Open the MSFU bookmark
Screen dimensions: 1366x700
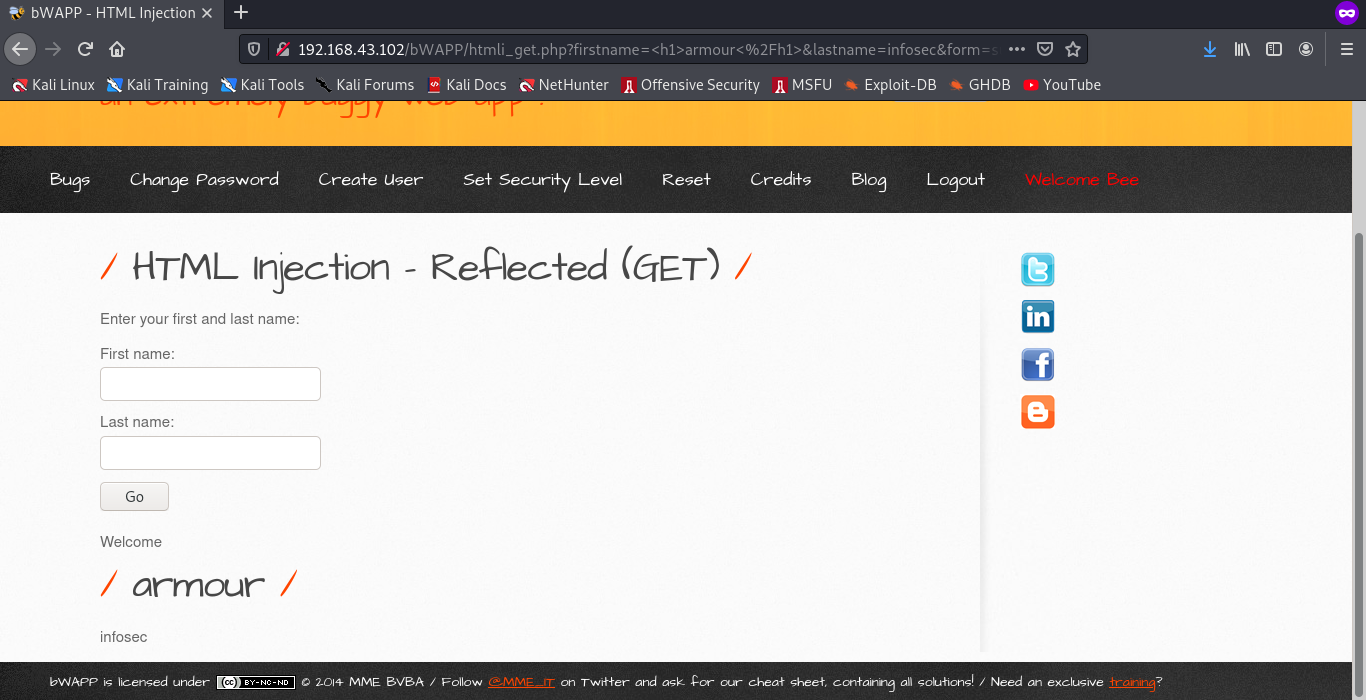tap(801, 85)
